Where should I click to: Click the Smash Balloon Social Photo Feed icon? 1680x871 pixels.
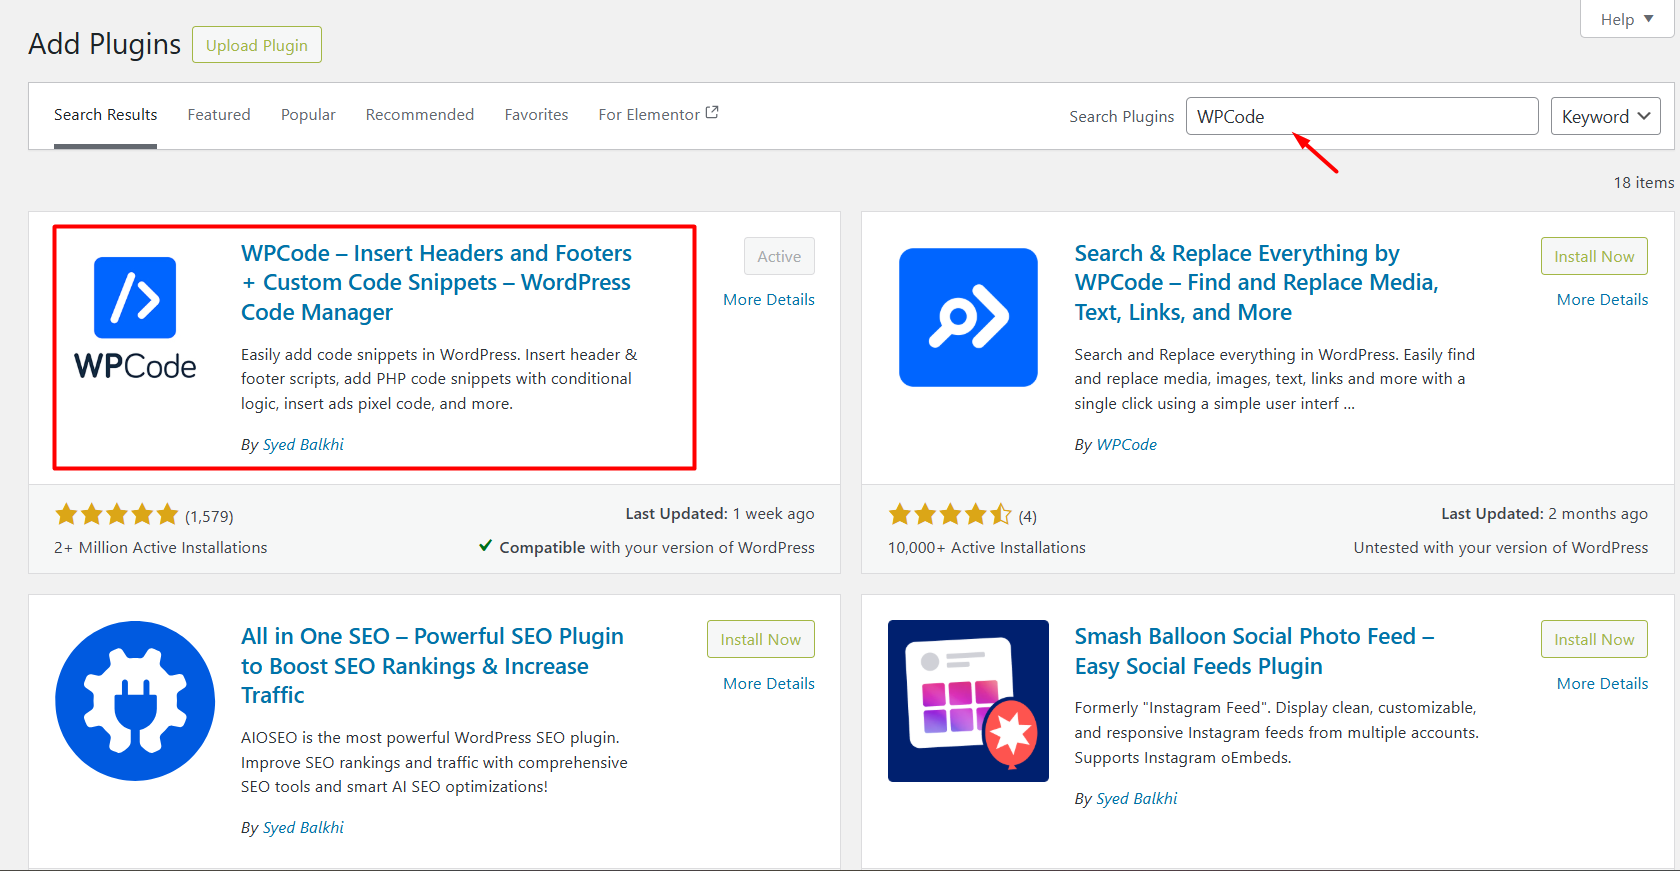(968, 700)
